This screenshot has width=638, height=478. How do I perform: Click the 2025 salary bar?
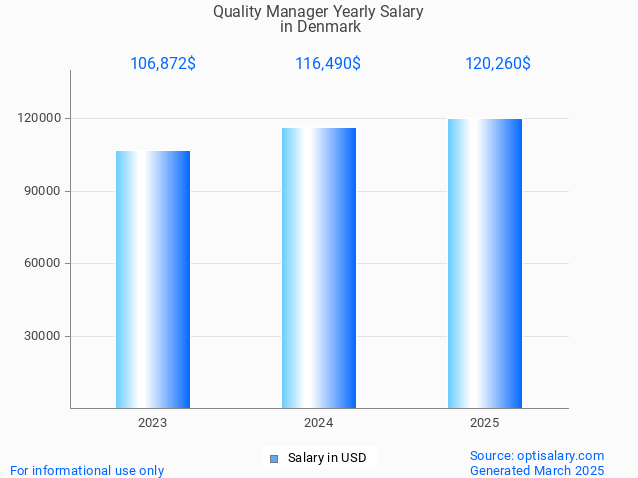(x=485, y=263)
